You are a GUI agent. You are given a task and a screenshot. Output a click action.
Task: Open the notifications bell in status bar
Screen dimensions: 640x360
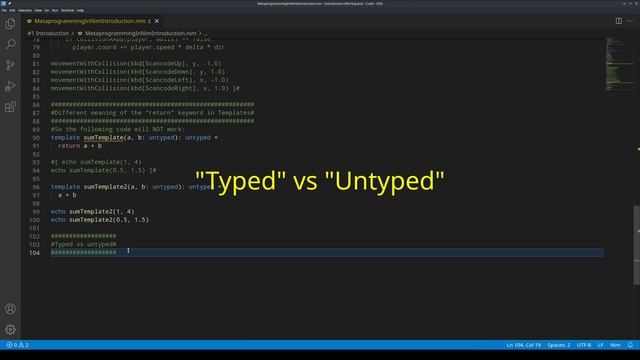pyautogui.click(x=630, y=345)
